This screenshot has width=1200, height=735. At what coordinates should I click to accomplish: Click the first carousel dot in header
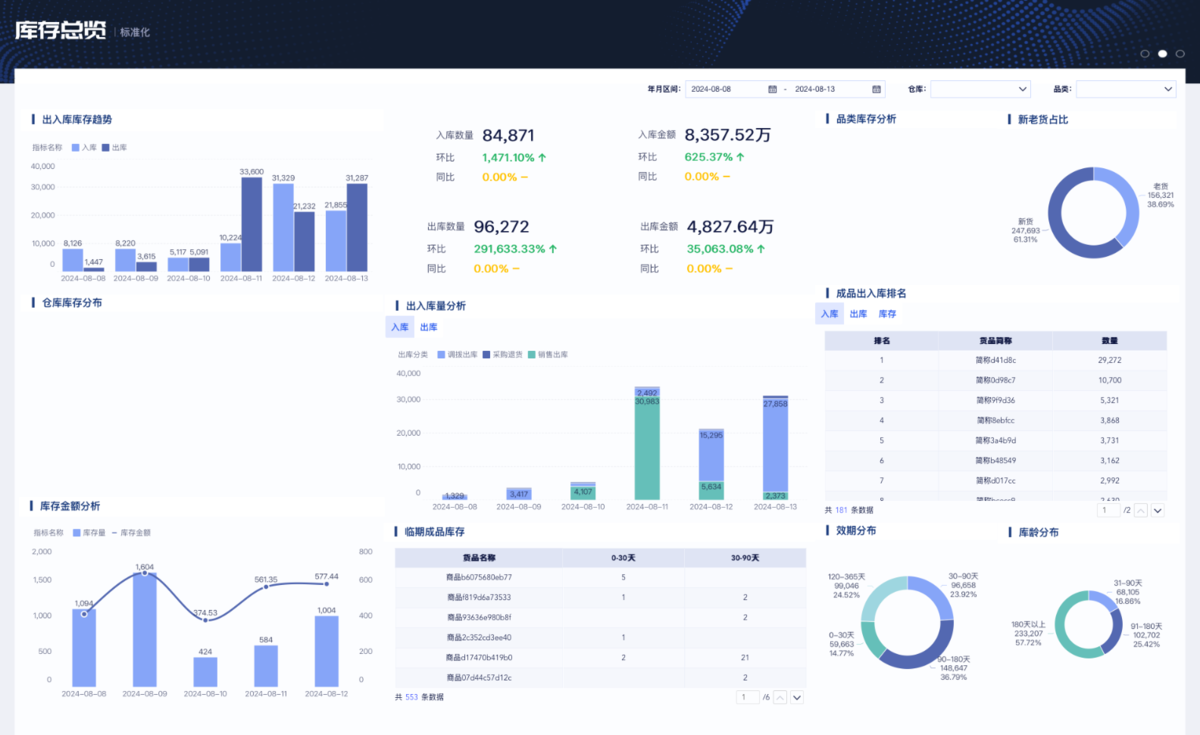pyautogui.click(x=1145, y=53)
